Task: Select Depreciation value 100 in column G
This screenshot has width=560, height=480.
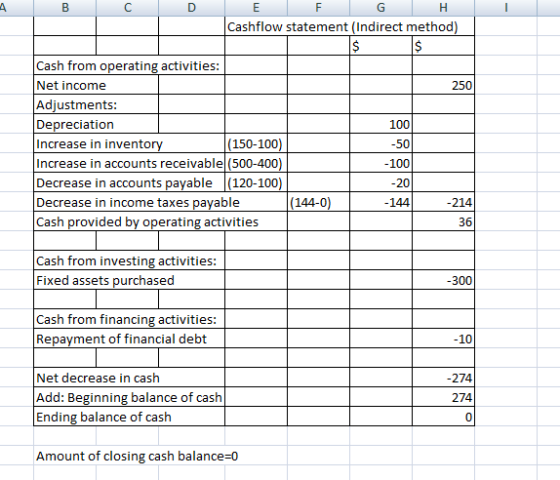Action: point(381,124)
